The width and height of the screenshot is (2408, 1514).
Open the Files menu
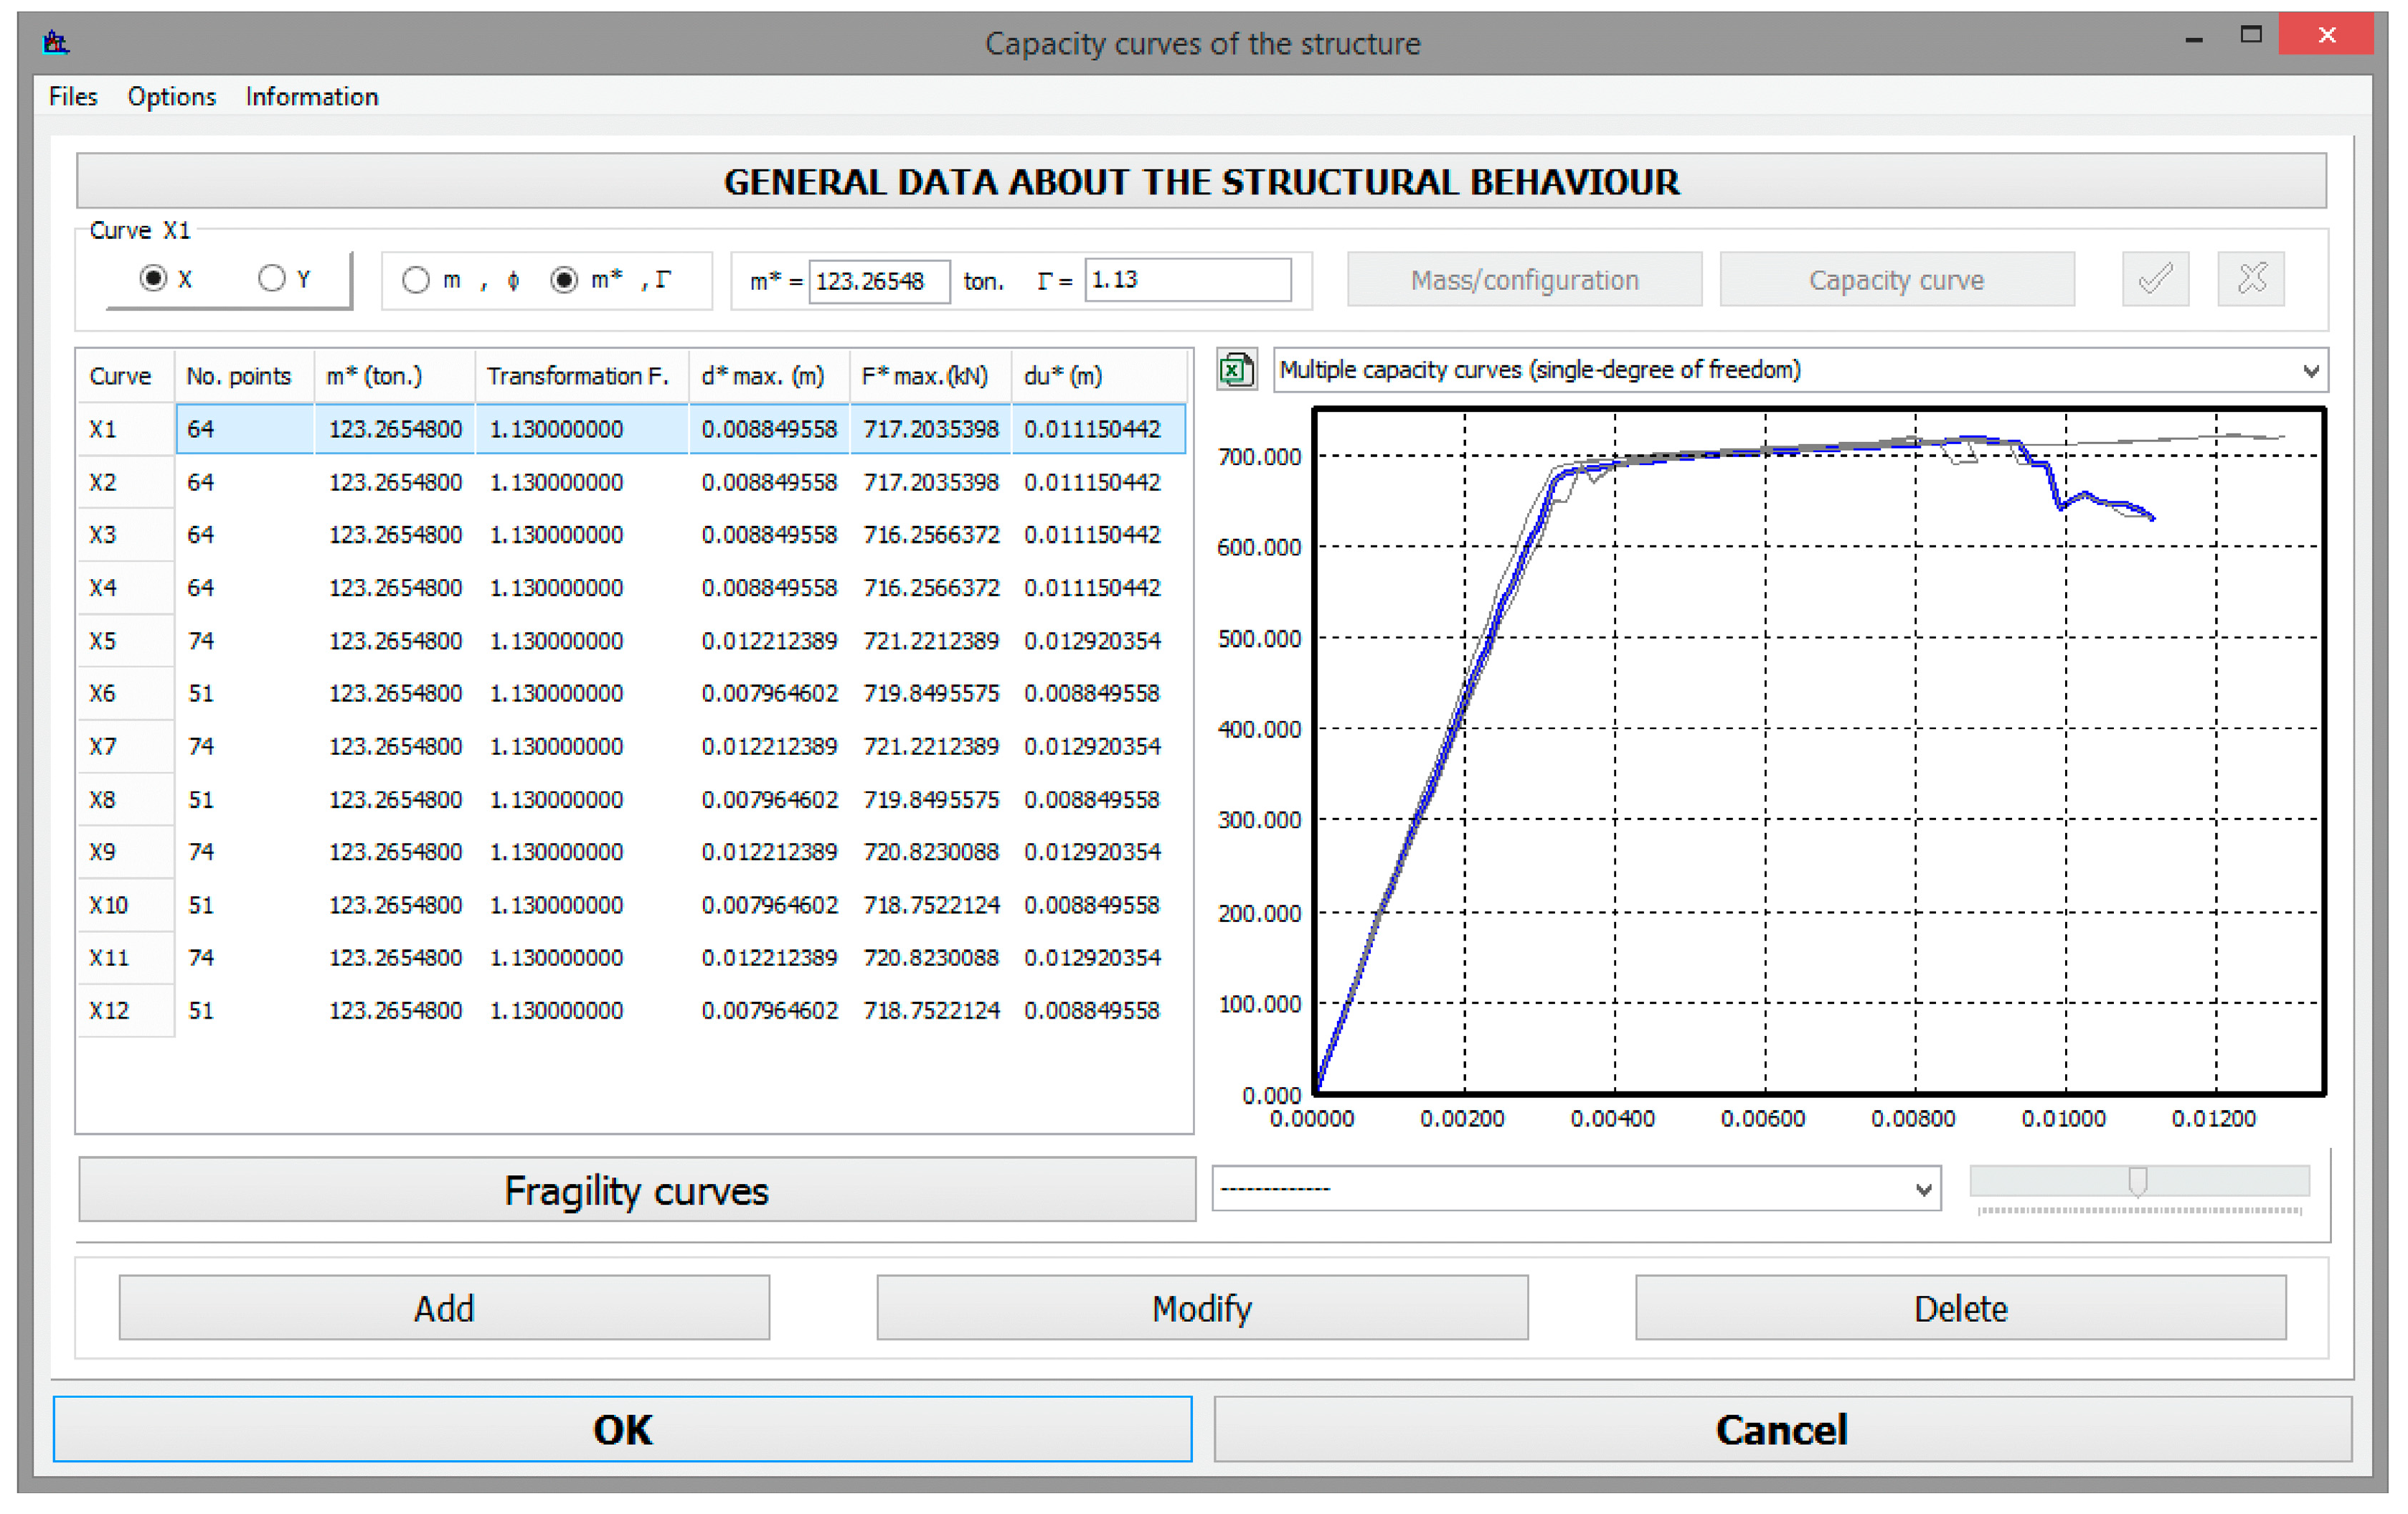coord(73,97)
